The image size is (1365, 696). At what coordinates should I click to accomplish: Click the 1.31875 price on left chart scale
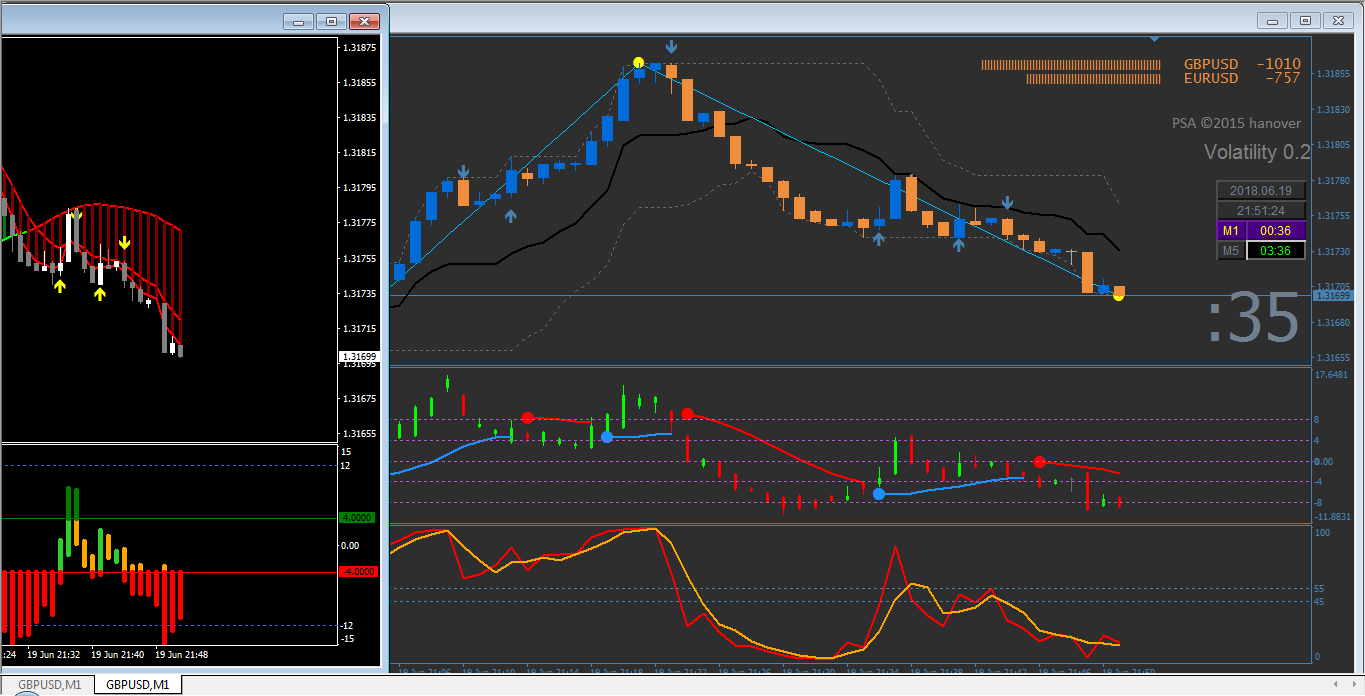point(359,48)
